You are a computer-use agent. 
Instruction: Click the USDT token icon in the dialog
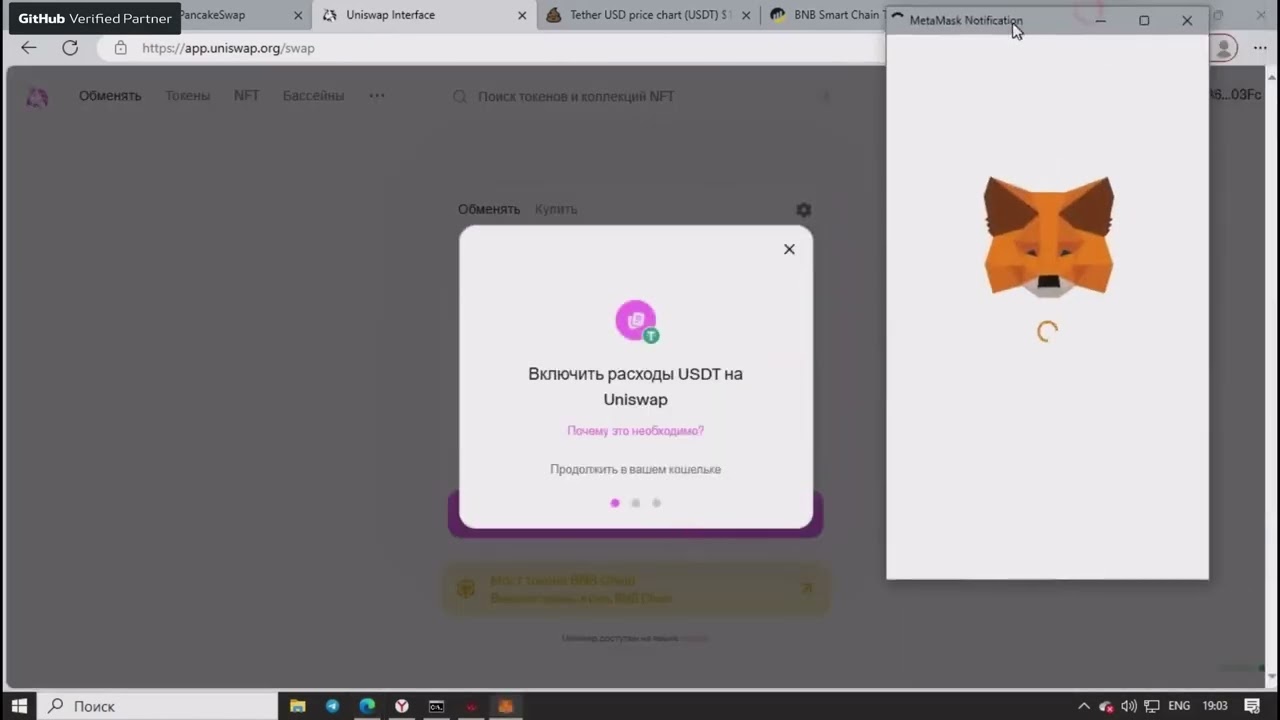point(651,336)
